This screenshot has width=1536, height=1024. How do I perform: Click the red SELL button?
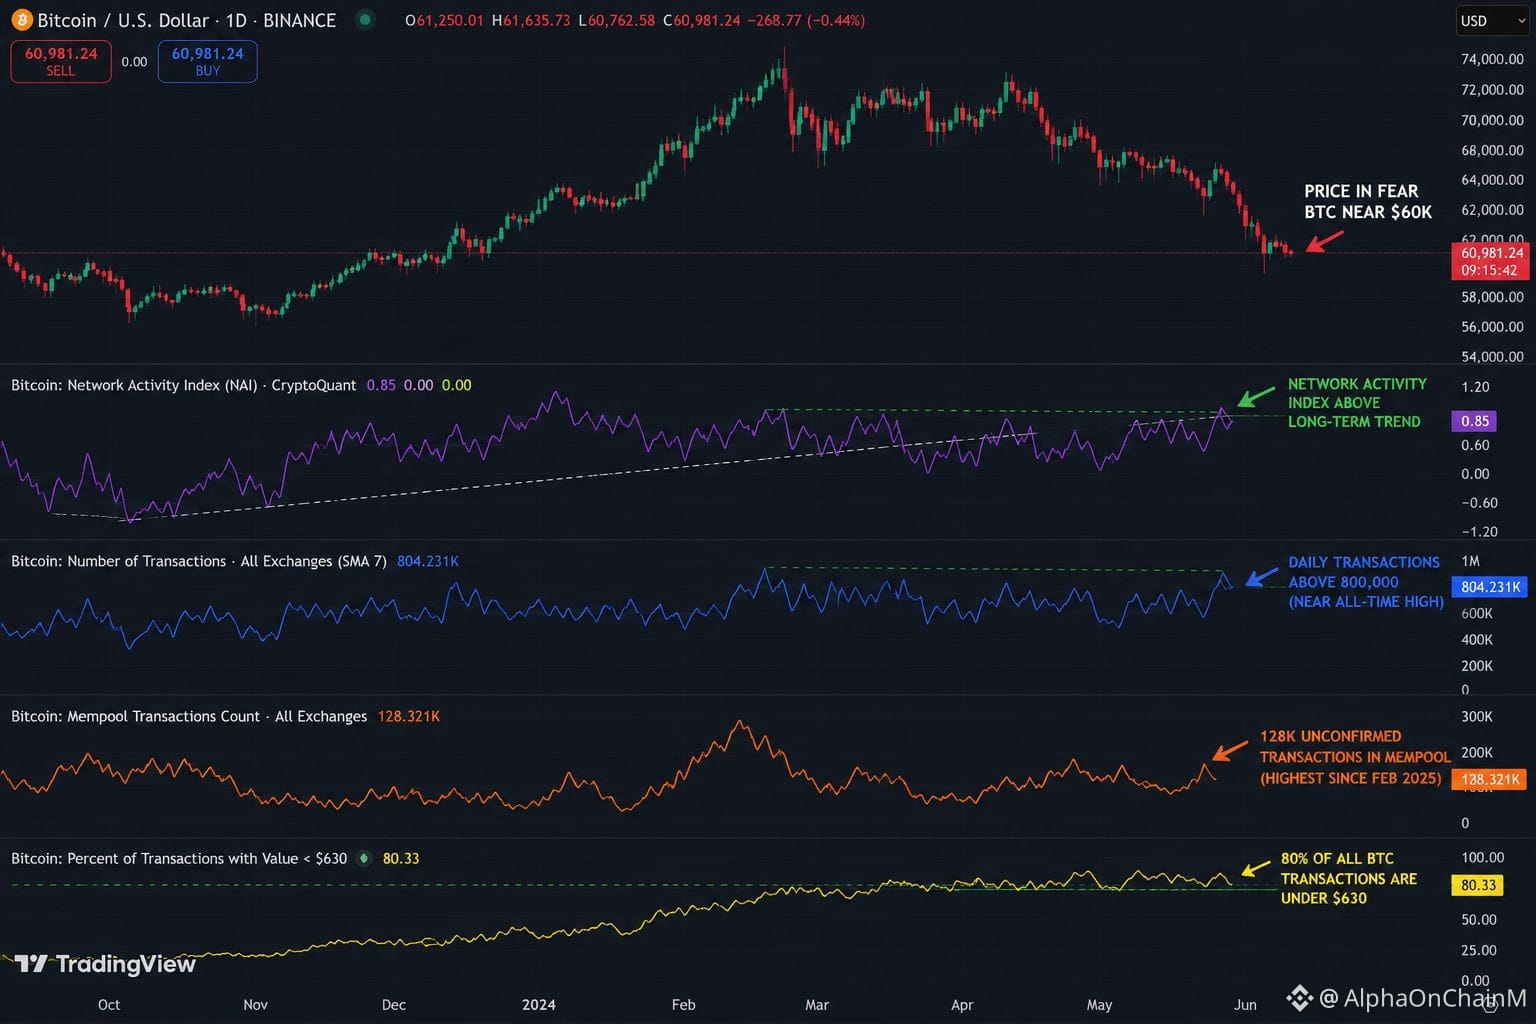[61, 61]
